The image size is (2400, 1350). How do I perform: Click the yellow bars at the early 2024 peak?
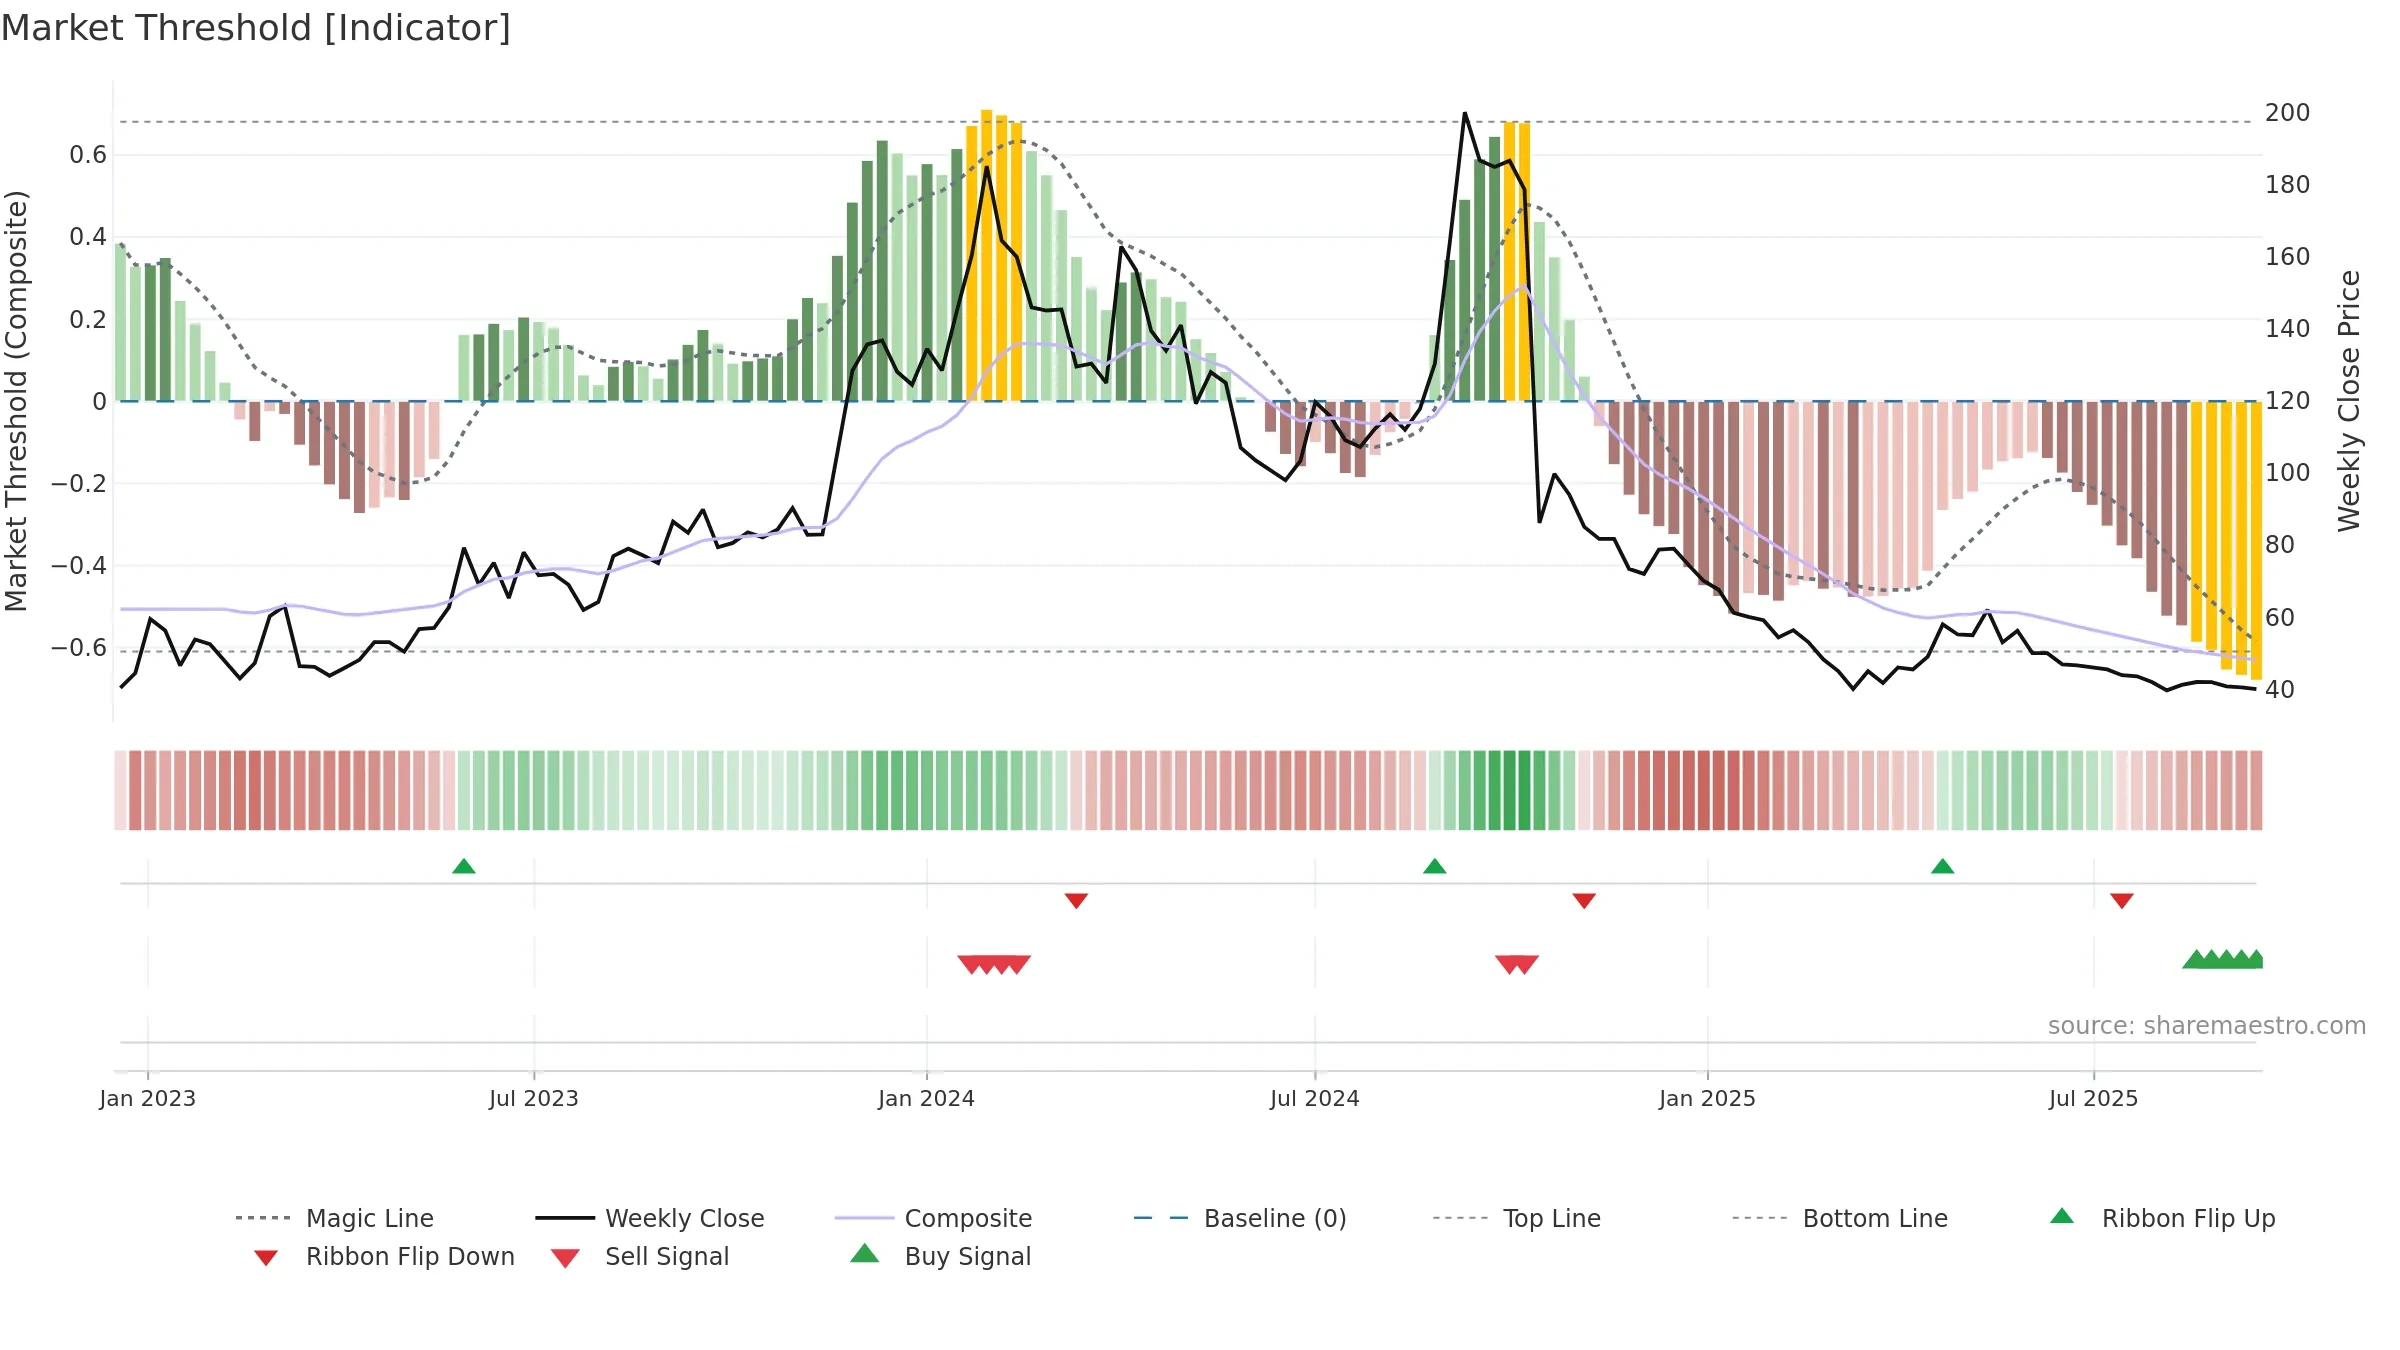(x=994, y=256)
